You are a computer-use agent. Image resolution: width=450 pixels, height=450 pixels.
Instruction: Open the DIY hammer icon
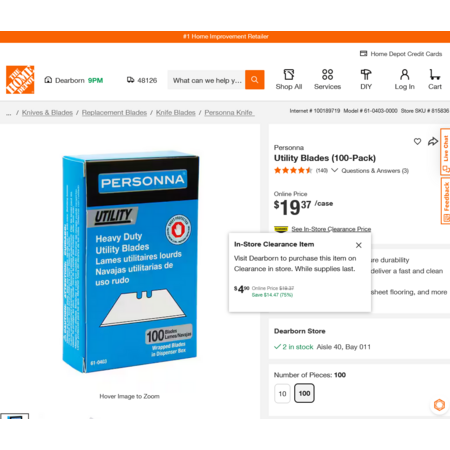click(x=366, y=74)
